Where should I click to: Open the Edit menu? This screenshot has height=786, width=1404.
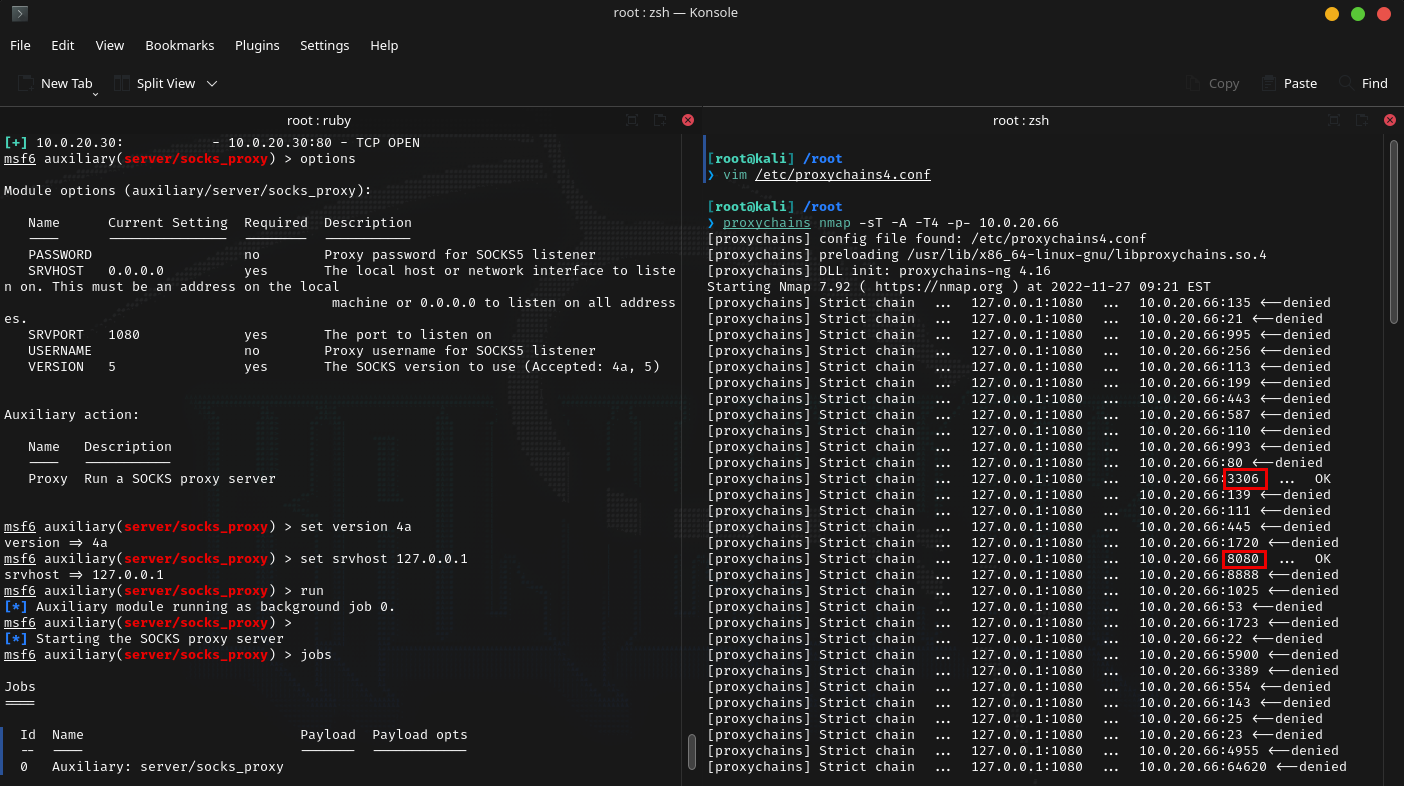pos(63,46)
